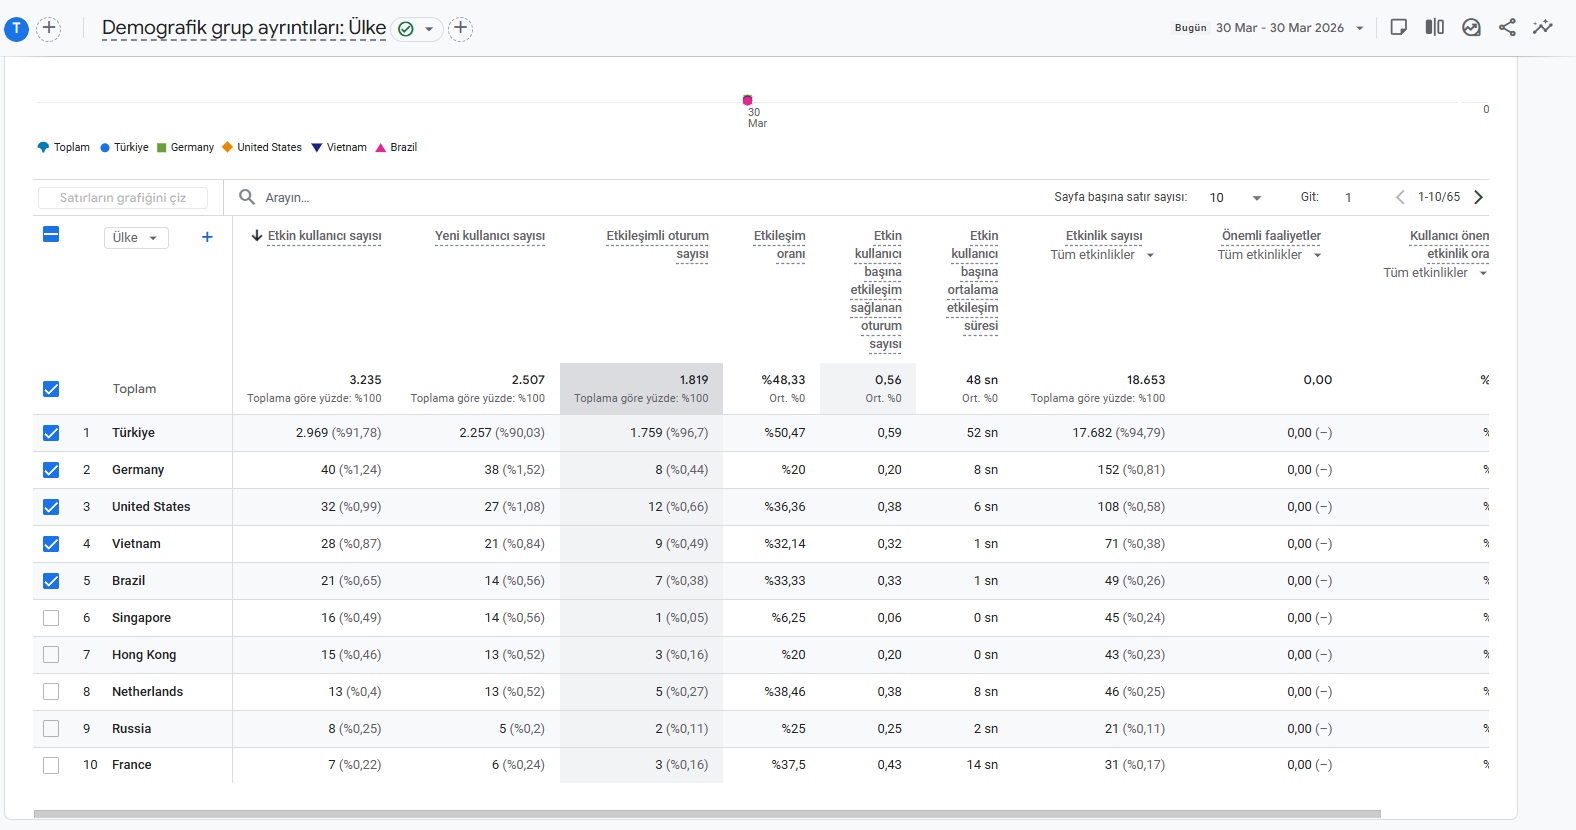Open the customize report note icon
The width and height of the screenshot is (1576, 830).
1399,27
